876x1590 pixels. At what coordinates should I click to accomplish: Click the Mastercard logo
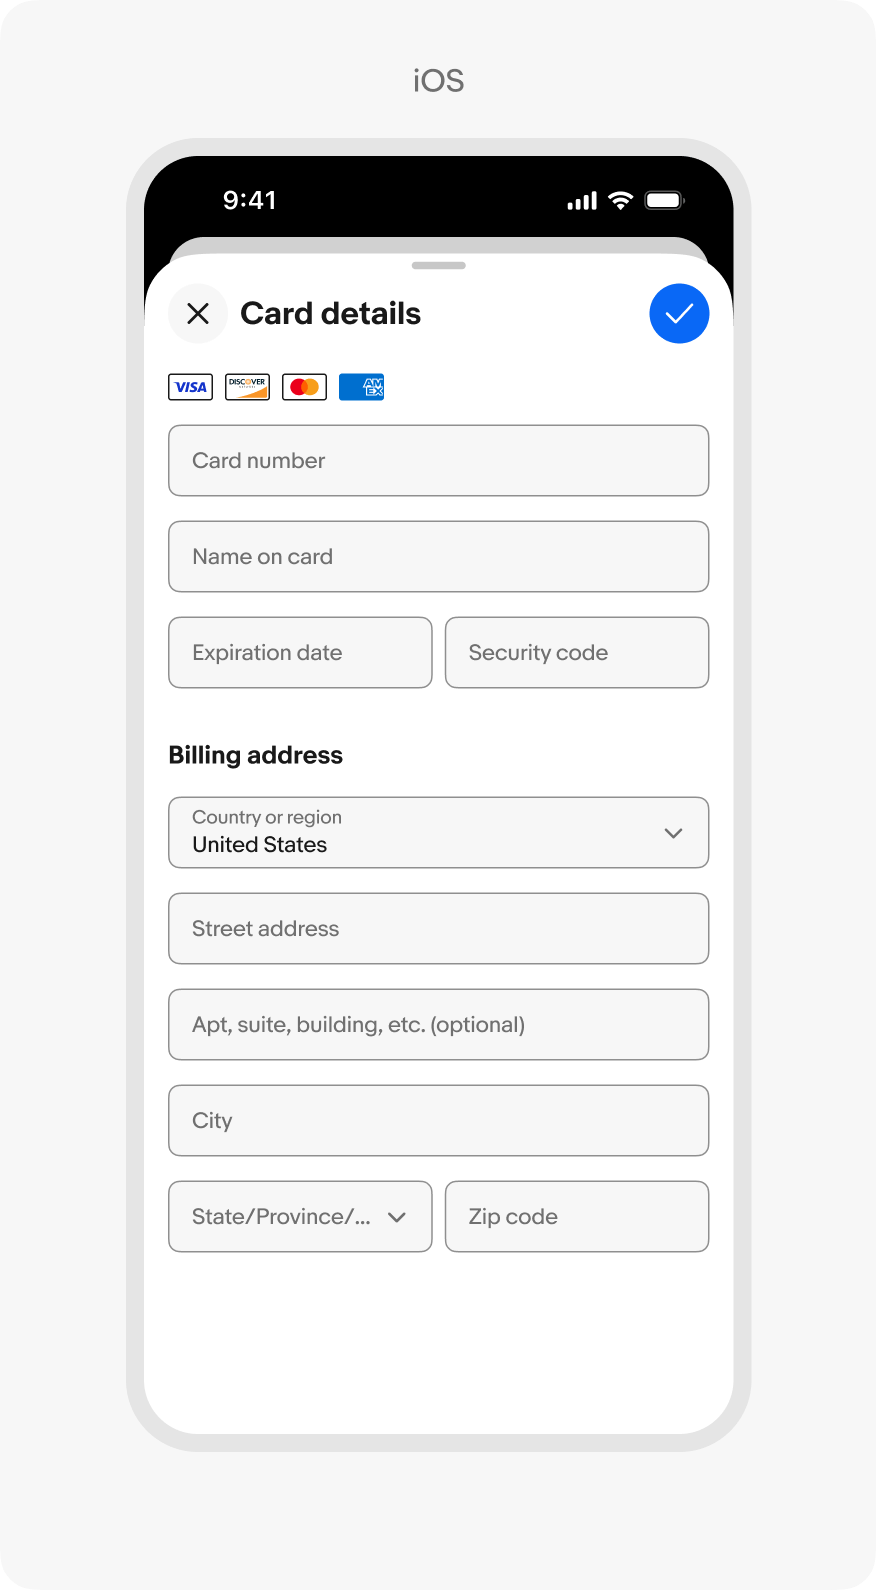tap(304, 387)
